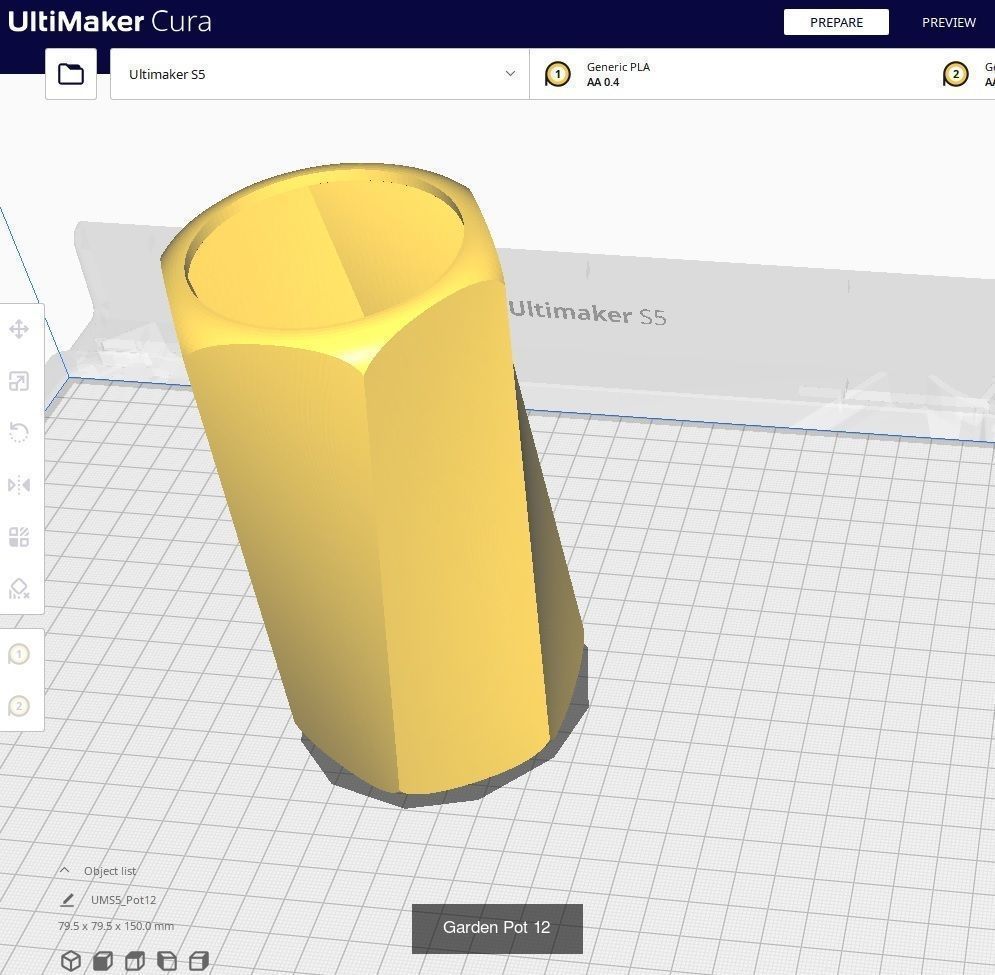
Task: Select UMS5_Pot12 in object list
Action: [x=123, y=900]
